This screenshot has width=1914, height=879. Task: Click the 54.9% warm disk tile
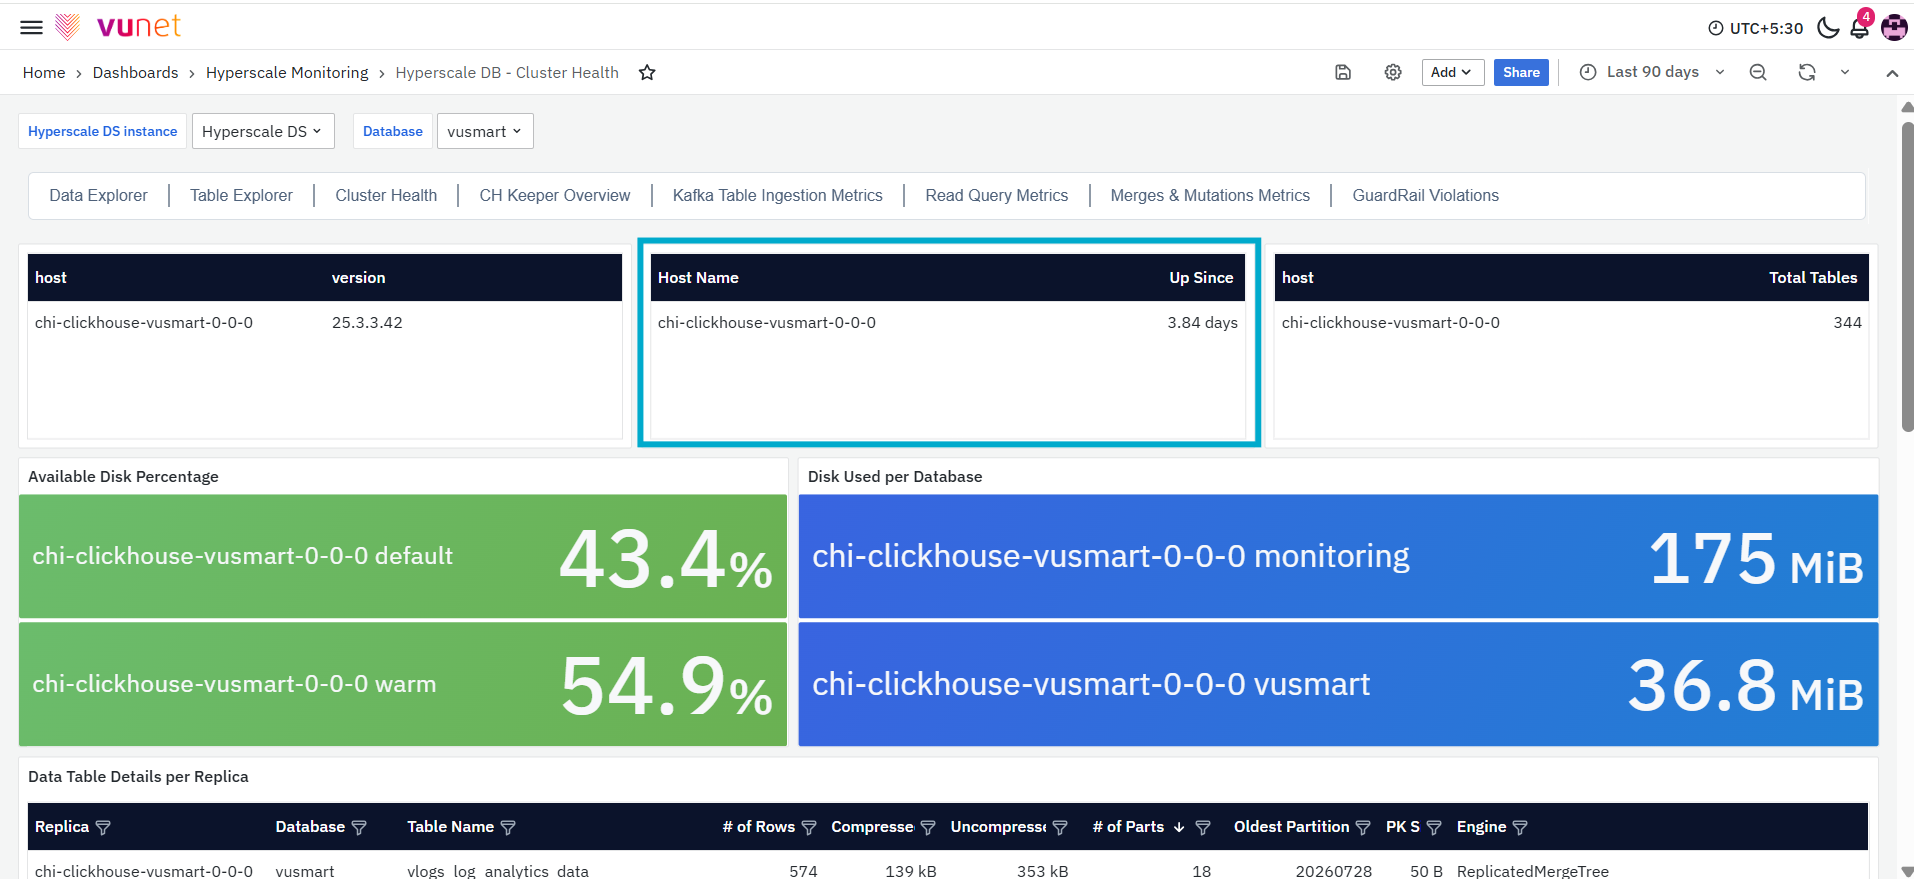point(403,684)
